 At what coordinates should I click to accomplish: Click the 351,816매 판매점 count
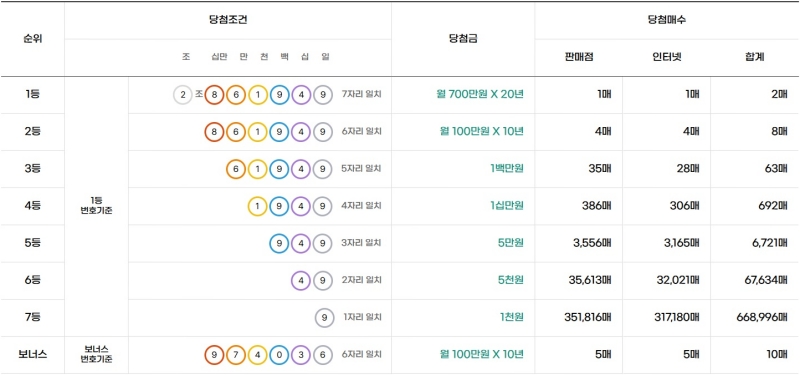pyautogui.click(x=588, y=317)
